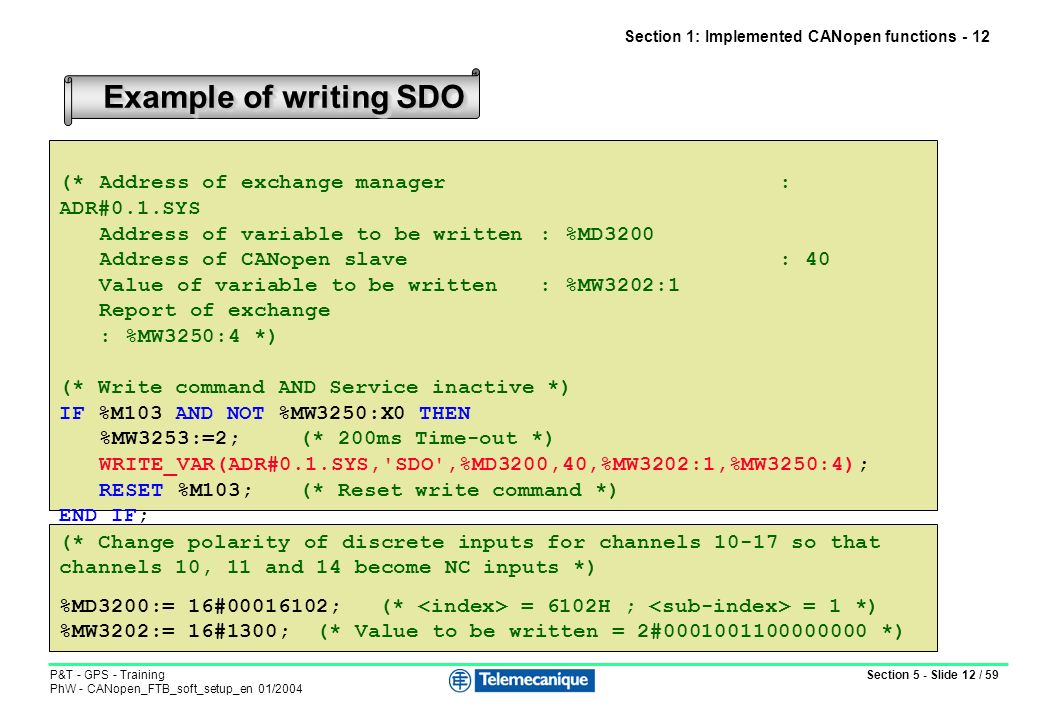Click the 'Section 1: Implemented CANopen functions - 12' header
The image size is (1040, 720).
pos(807,36)
